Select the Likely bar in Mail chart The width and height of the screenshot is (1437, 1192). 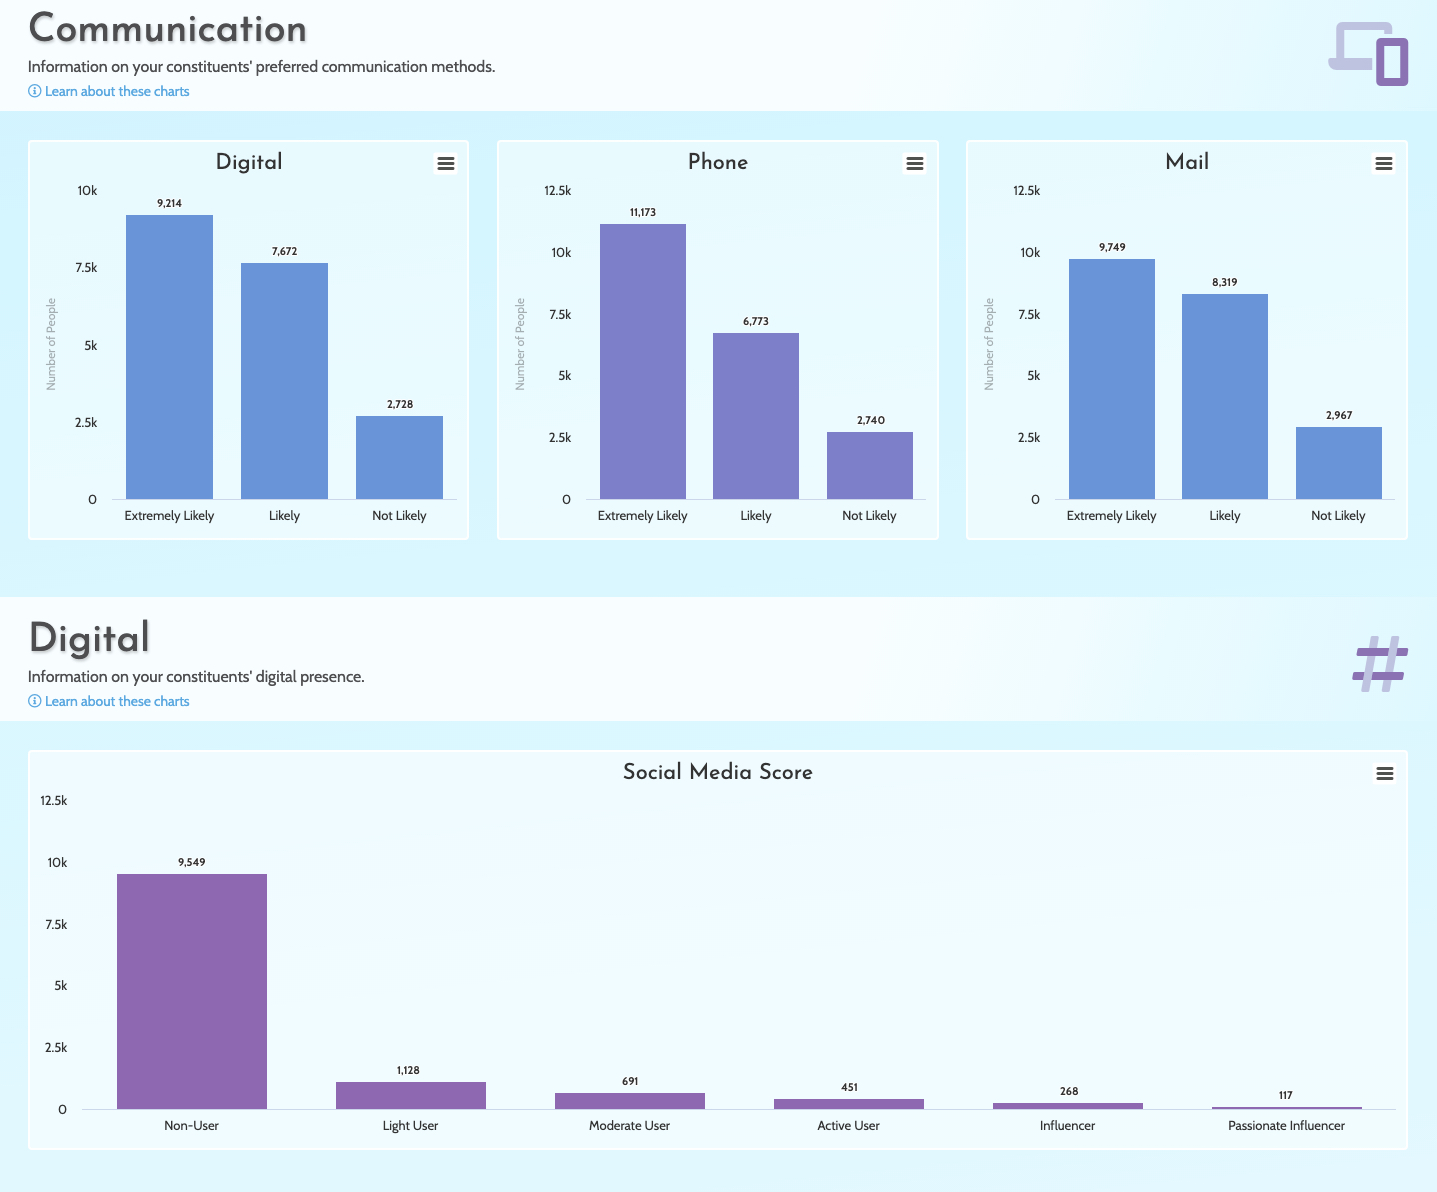(1224, 395)
